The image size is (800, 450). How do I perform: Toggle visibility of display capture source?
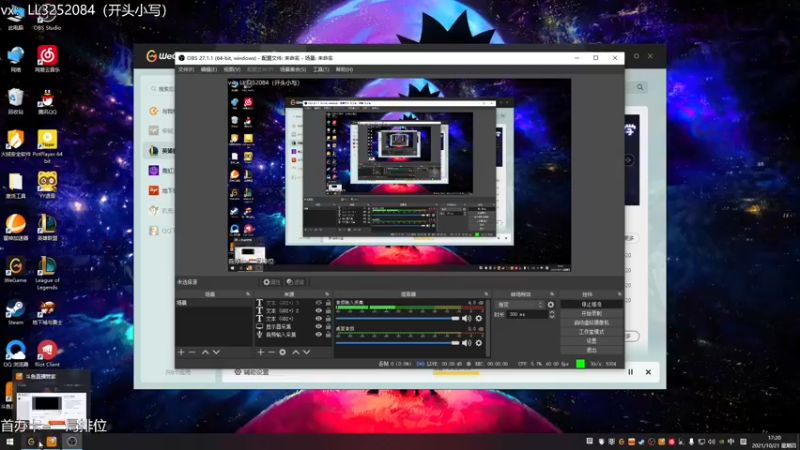318,327
